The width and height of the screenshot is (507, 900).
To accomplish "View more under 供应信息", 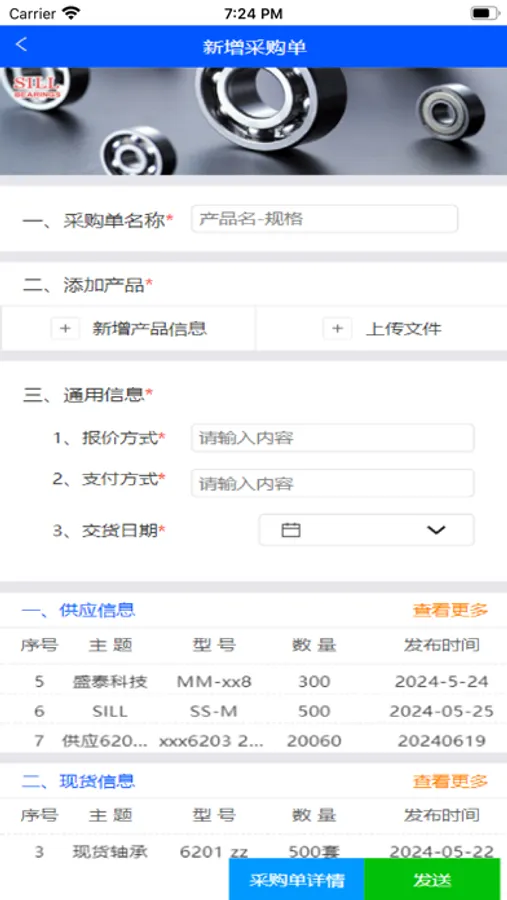I will tap(450, 610).
